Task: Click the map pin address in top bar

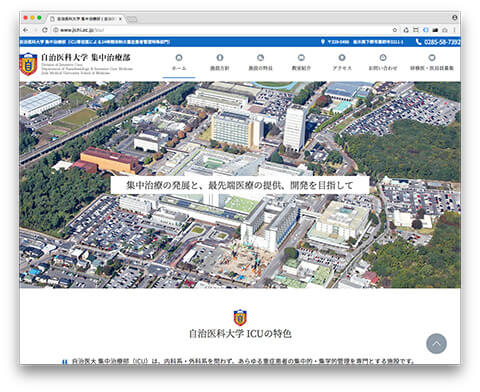Action: pyautogui.click(x=362, y=42)
